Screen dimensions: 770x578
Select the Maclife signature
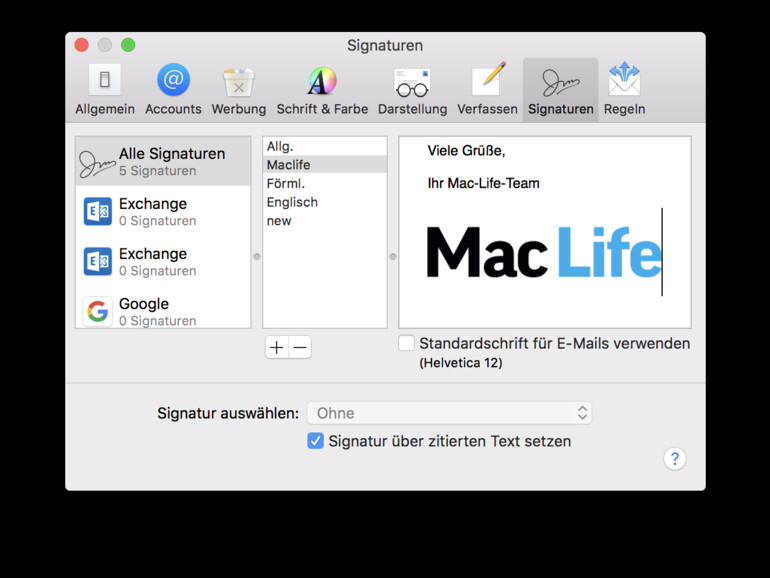coord(325,165)
